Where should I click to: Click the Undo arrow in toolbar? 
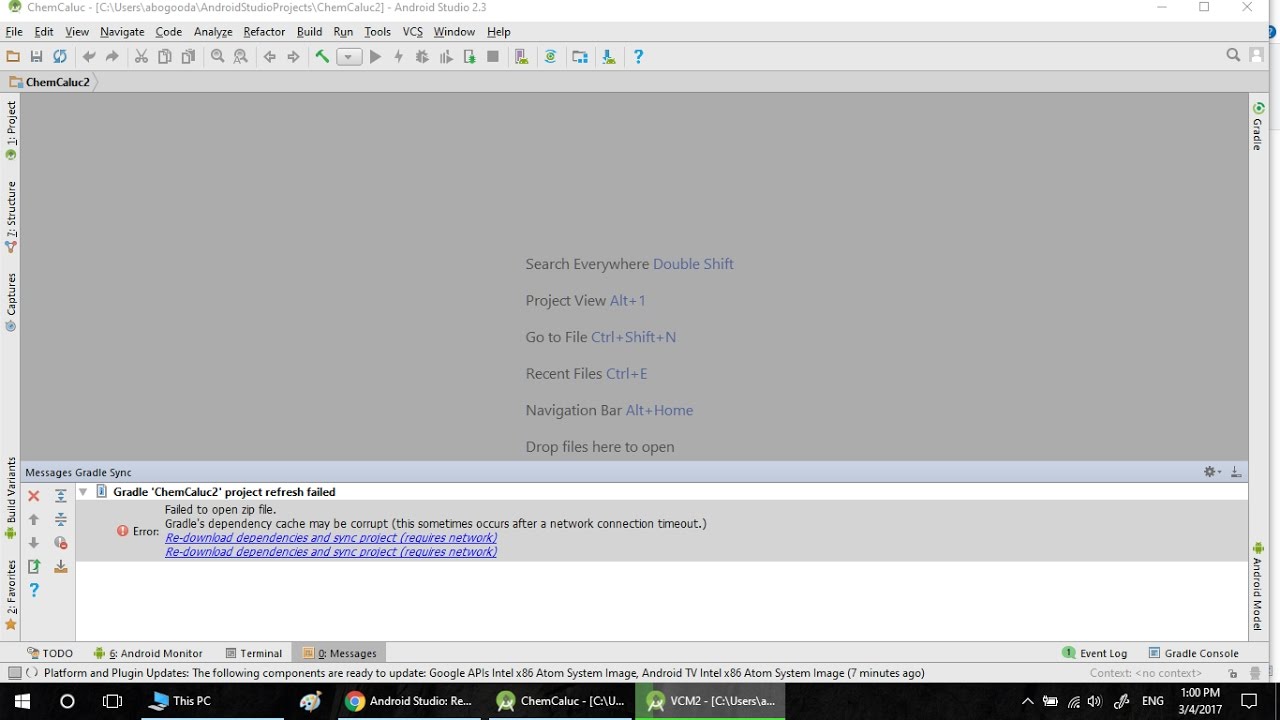click(89, 57)
